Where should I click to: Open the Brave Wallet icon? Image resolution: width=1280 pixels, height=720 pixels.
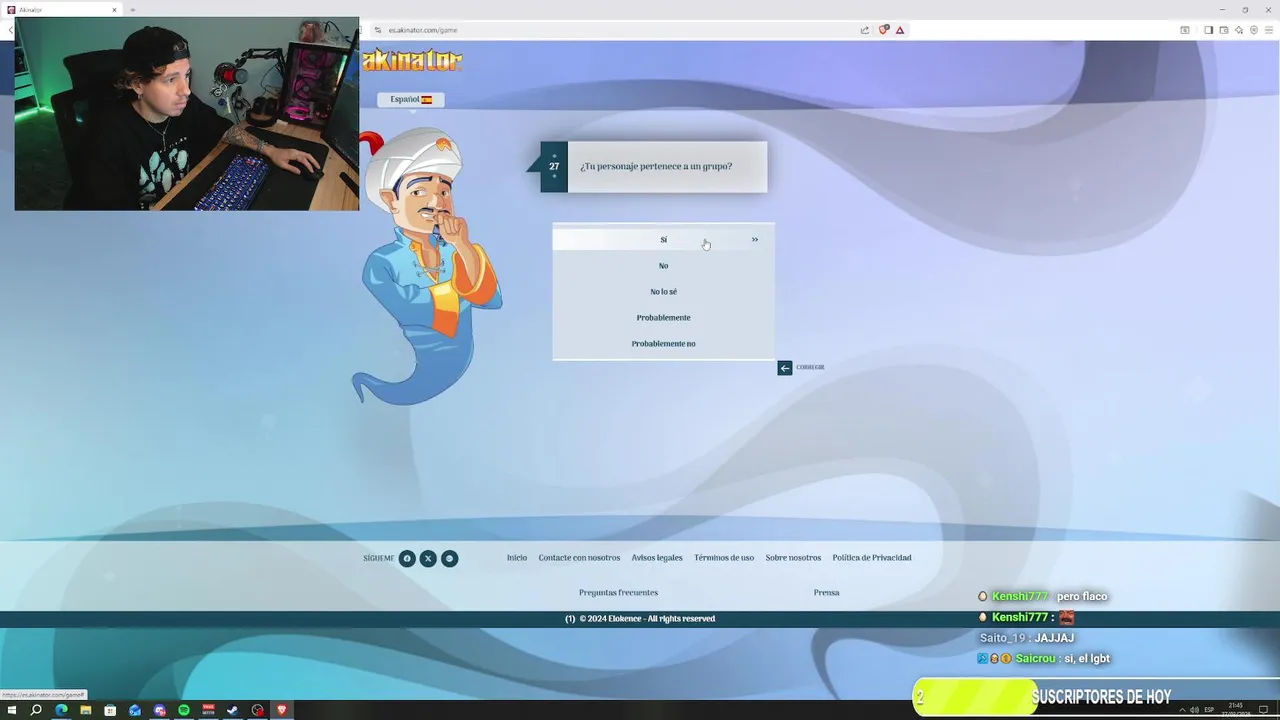pyautogui.click(x=1224, y=30)
